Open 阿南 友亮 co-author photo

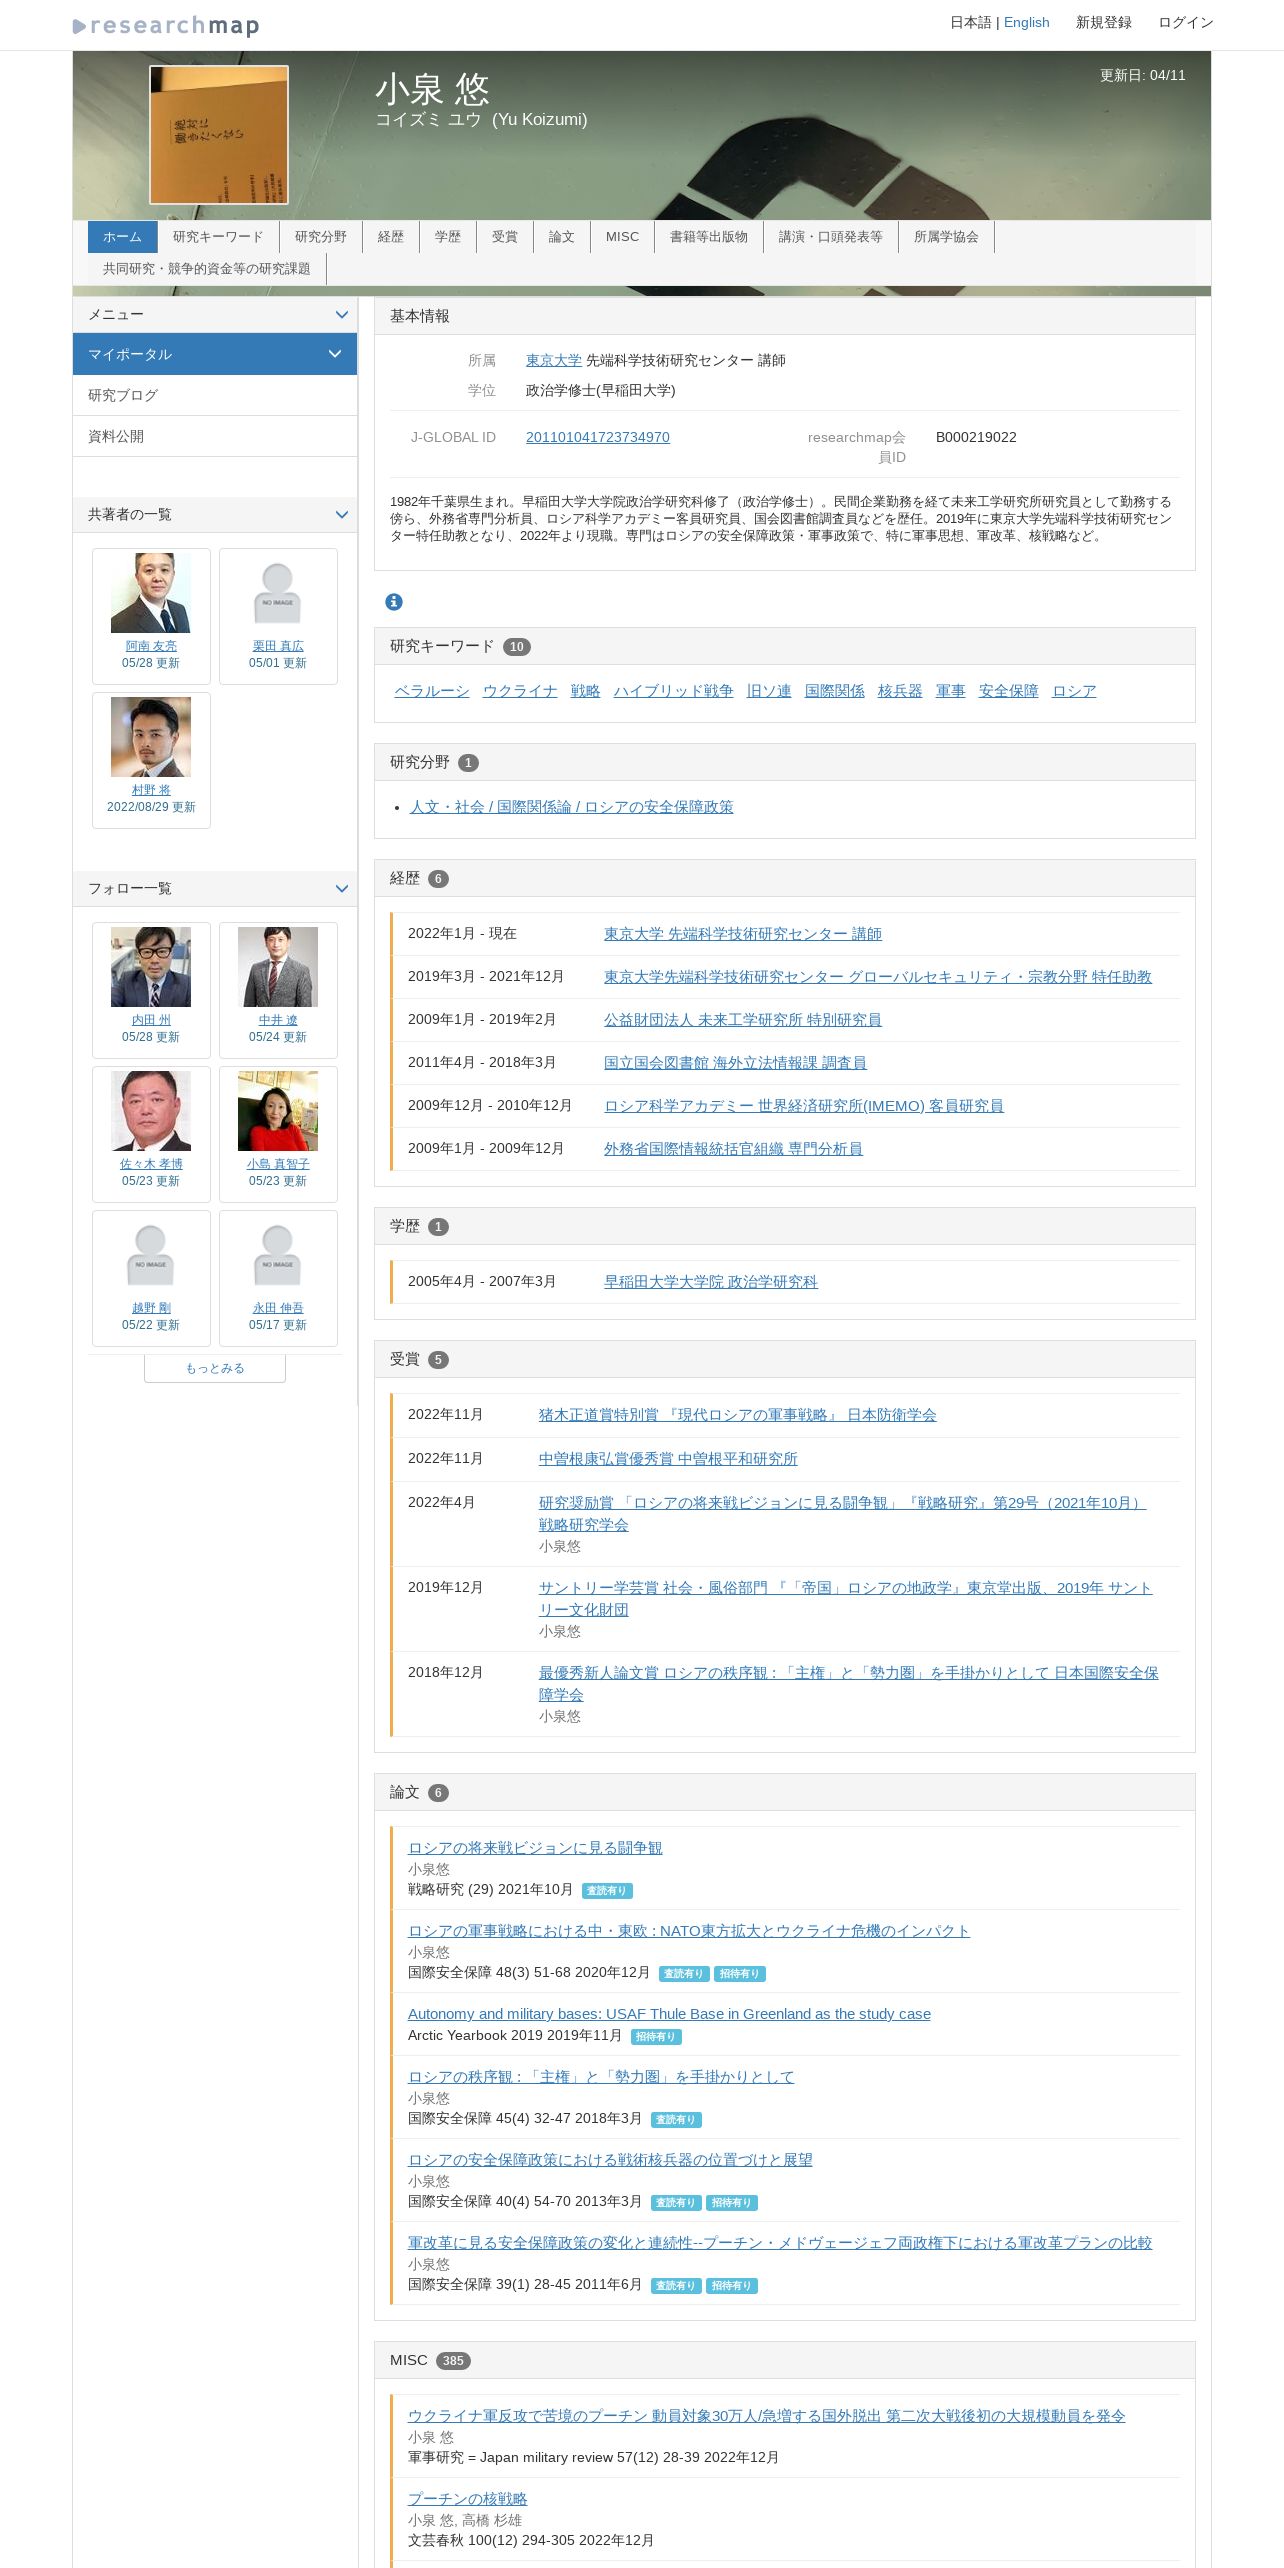[151, 593]
